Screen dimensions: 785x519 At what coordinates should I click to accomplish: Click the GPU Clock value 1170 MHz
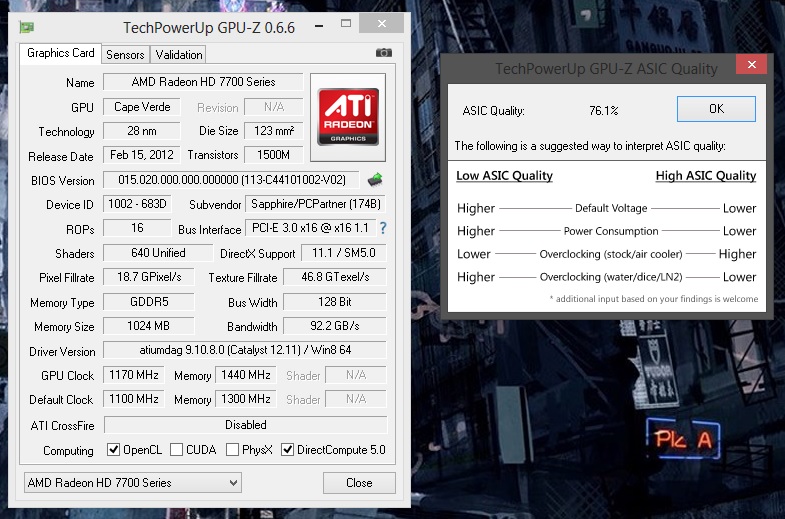pyautogui.click(x=134, y=375)
